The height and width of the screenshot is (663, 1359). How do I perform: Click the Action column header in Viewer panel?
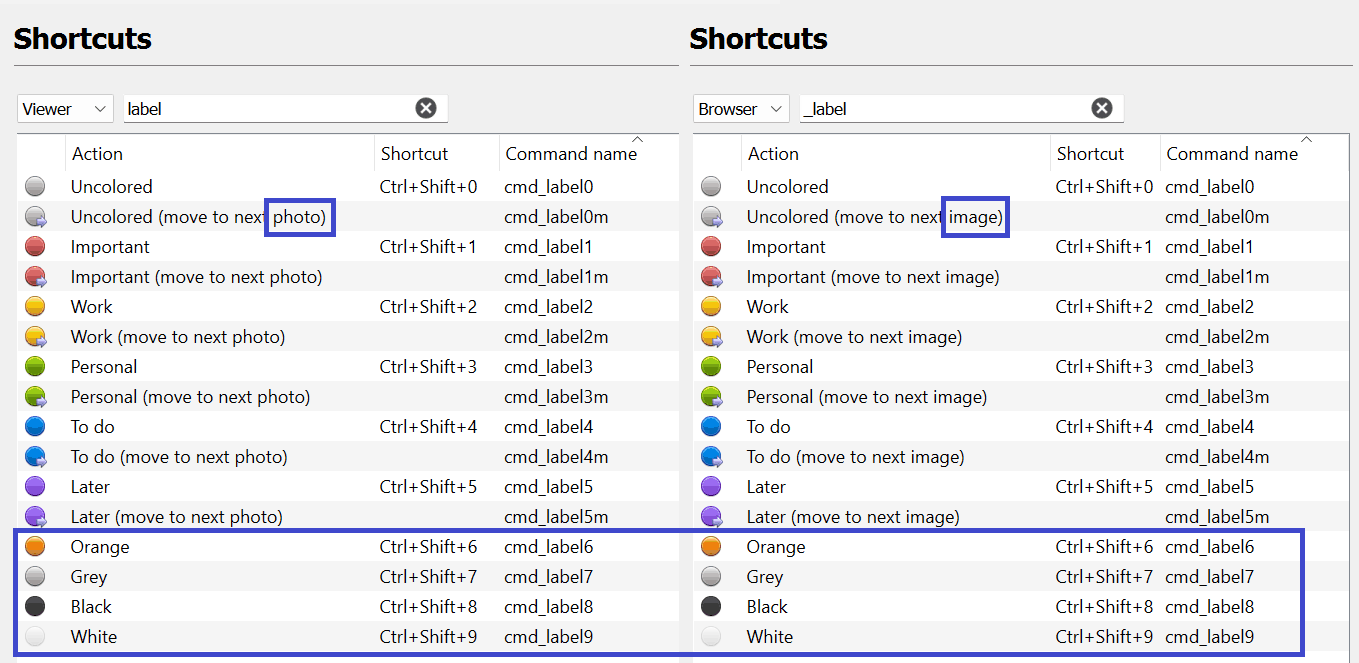97,154
